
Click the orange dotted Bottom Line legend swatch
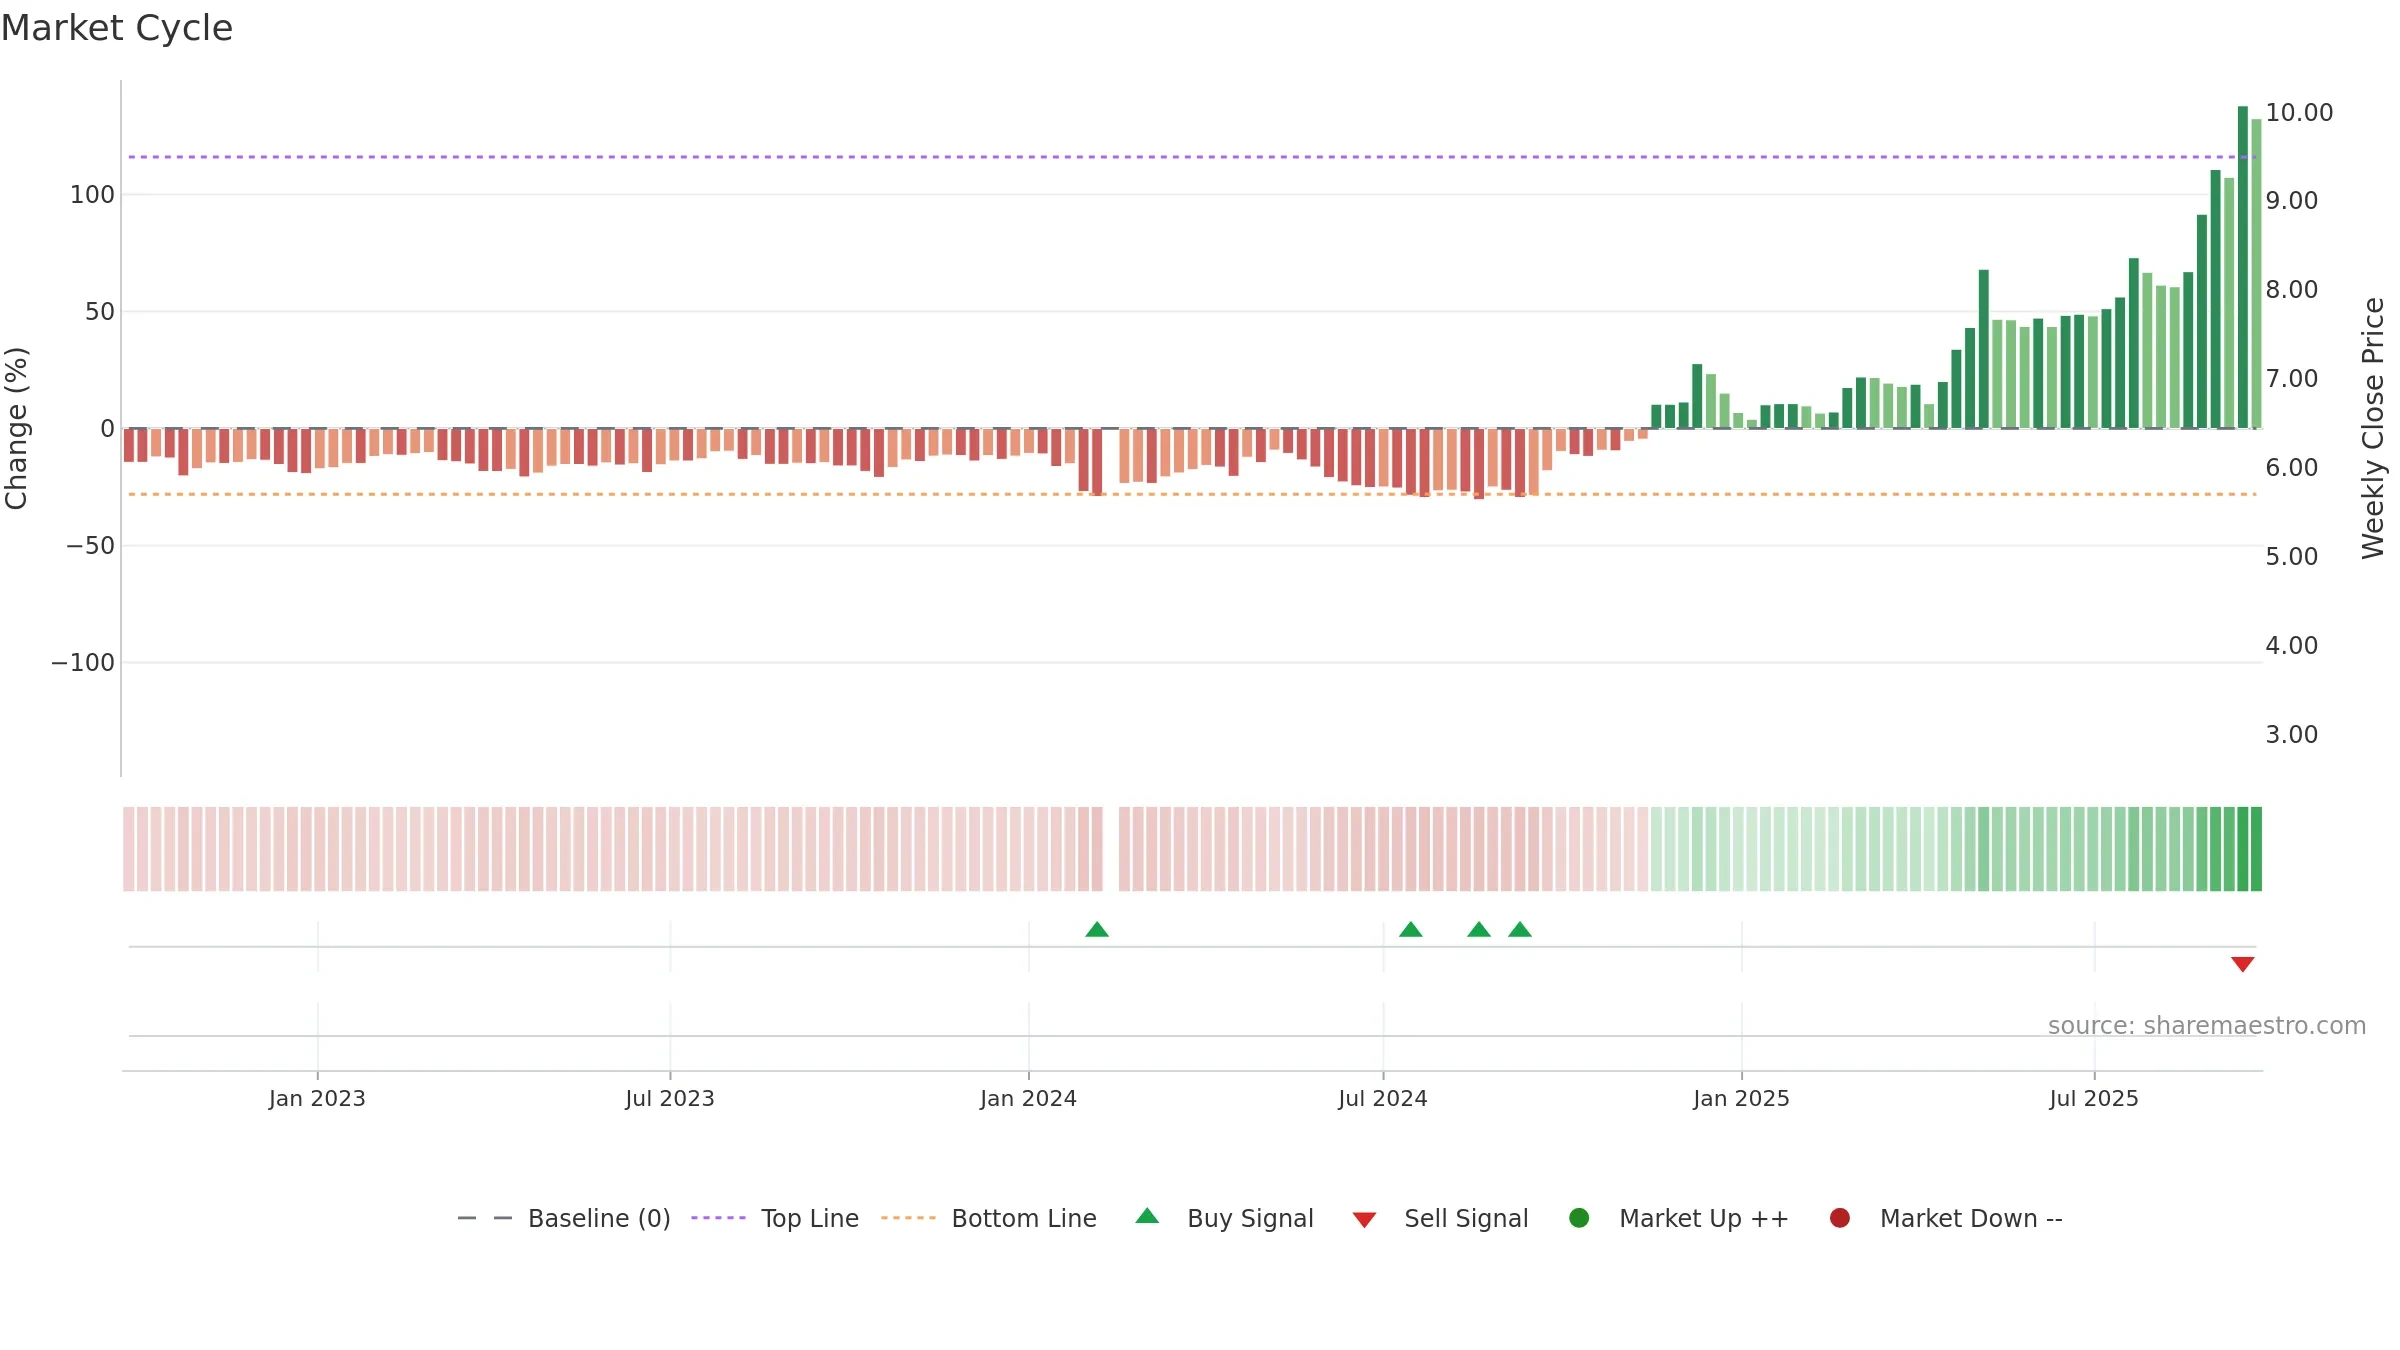[x=908, y=1218]
